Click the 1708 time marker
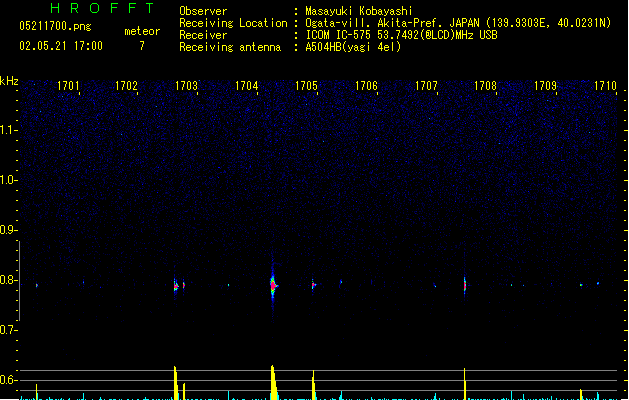The width and height of the screenshot is (629, 400). [485, 86]
